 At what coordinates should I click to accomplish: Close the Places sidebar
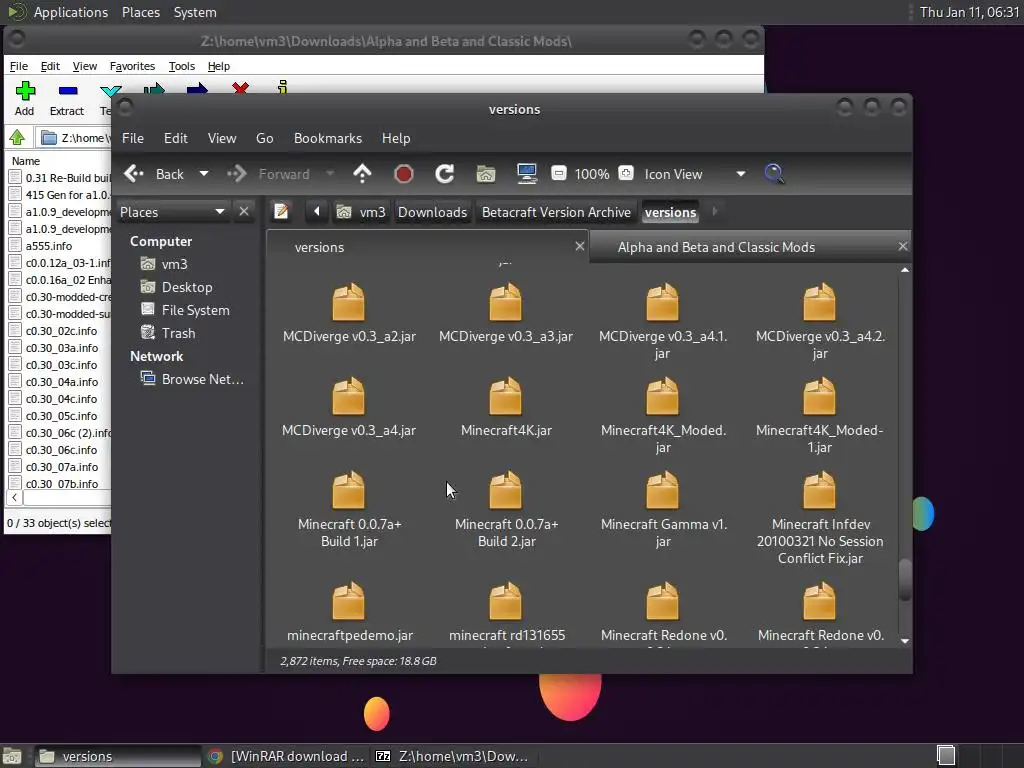[244, 212]
